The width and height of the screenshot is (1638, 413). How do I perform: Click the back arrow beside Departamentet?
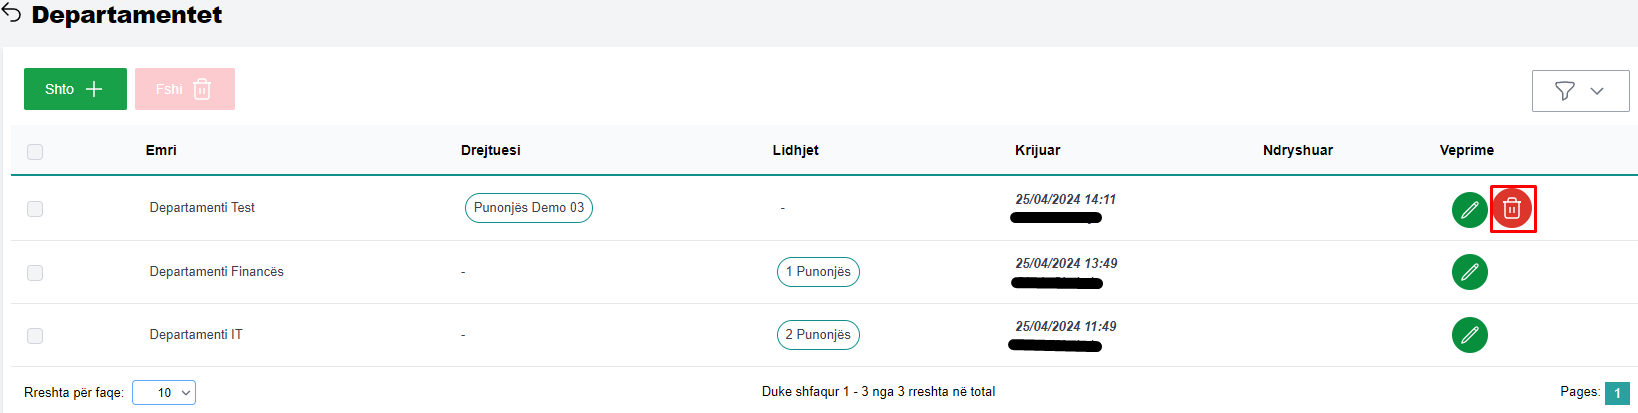(12, 14)
